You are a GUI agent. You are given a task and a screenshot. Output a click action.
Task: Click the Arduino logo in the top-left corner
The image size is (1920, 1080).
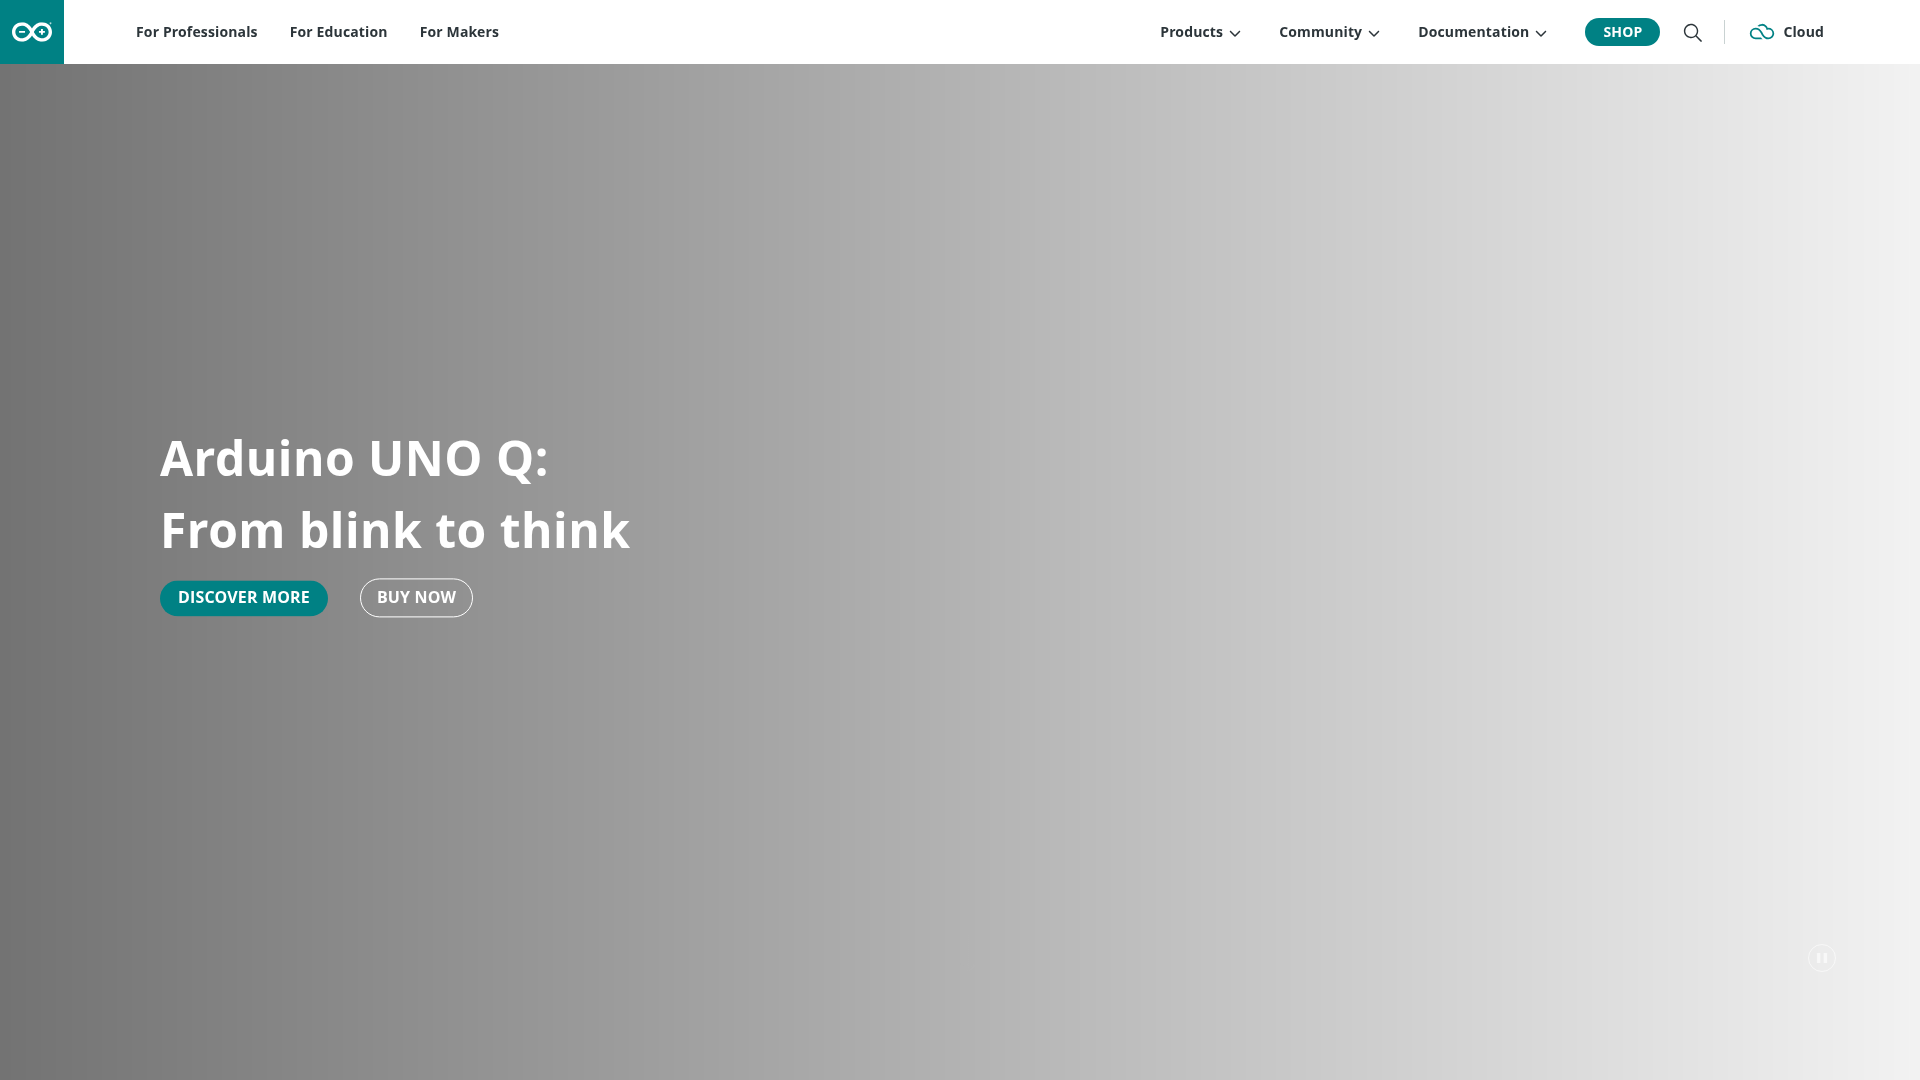click(31, 31)
